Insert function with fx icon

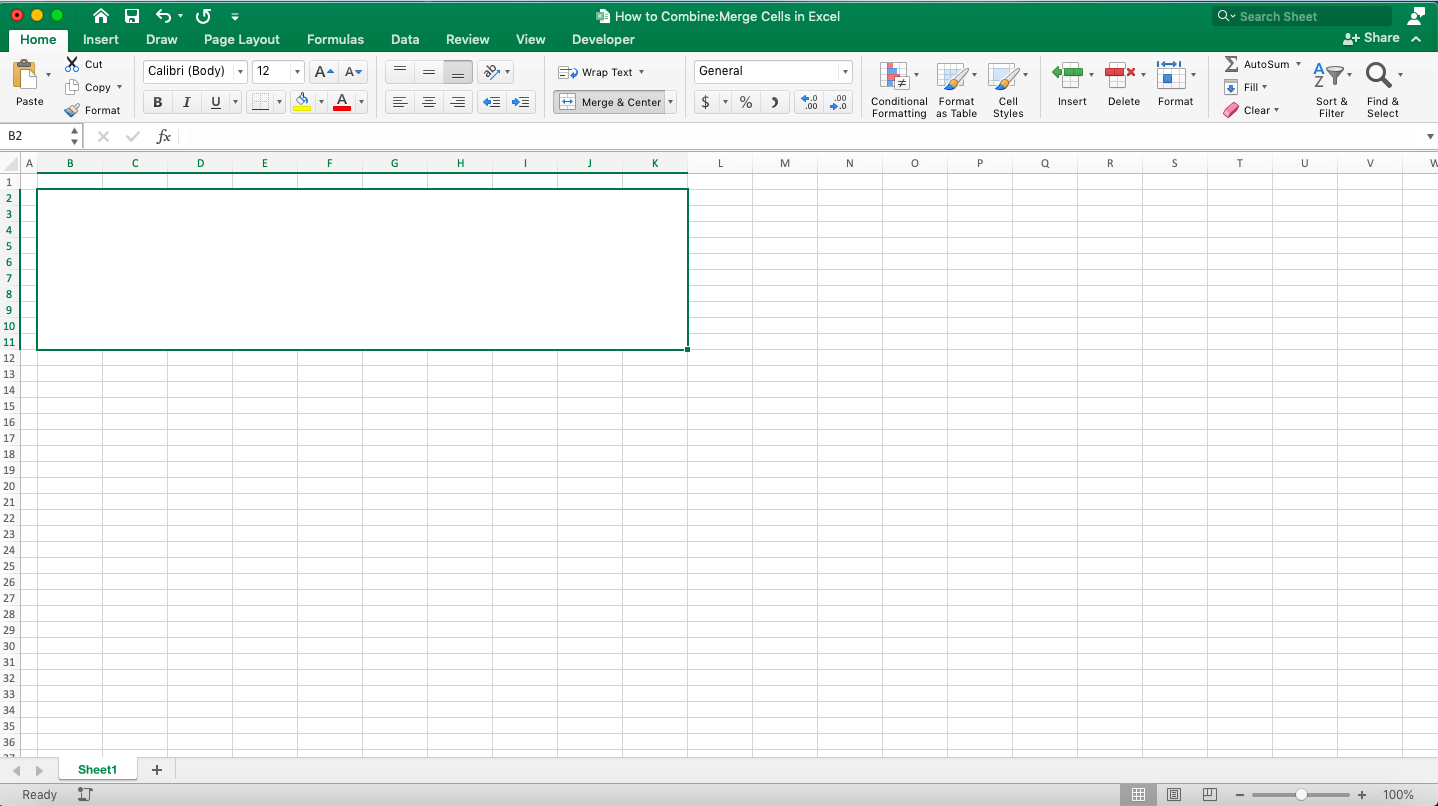coord(164,136)
